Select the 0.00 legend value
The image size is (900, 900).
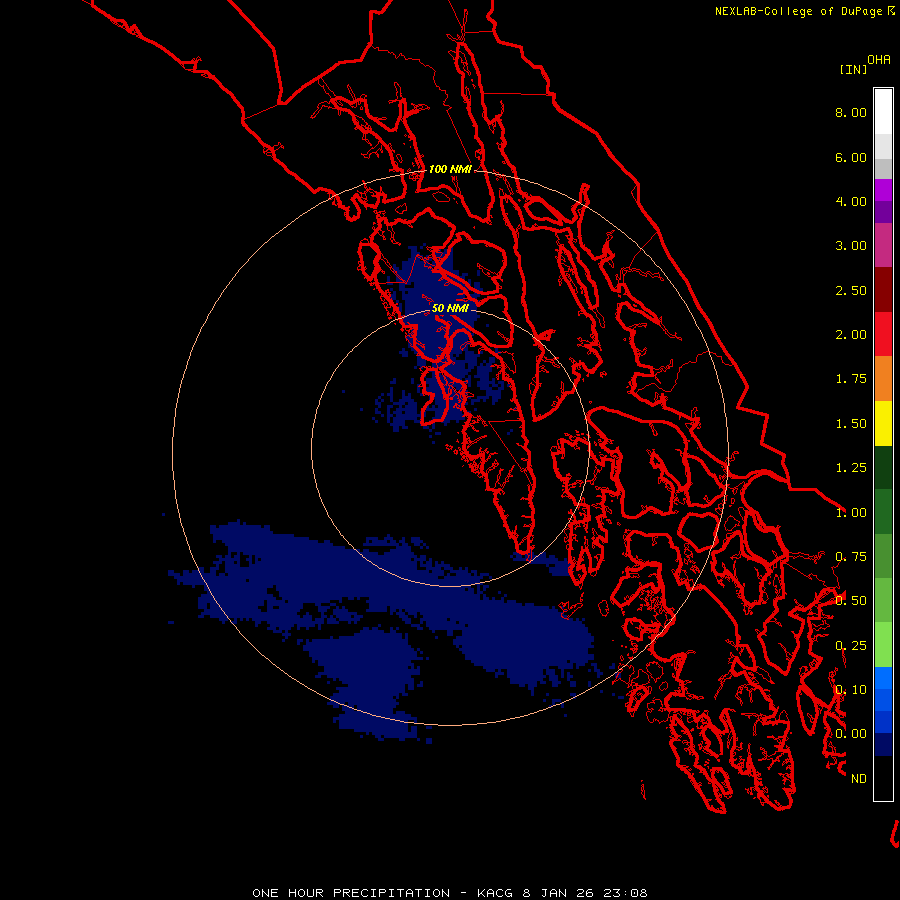851,734
